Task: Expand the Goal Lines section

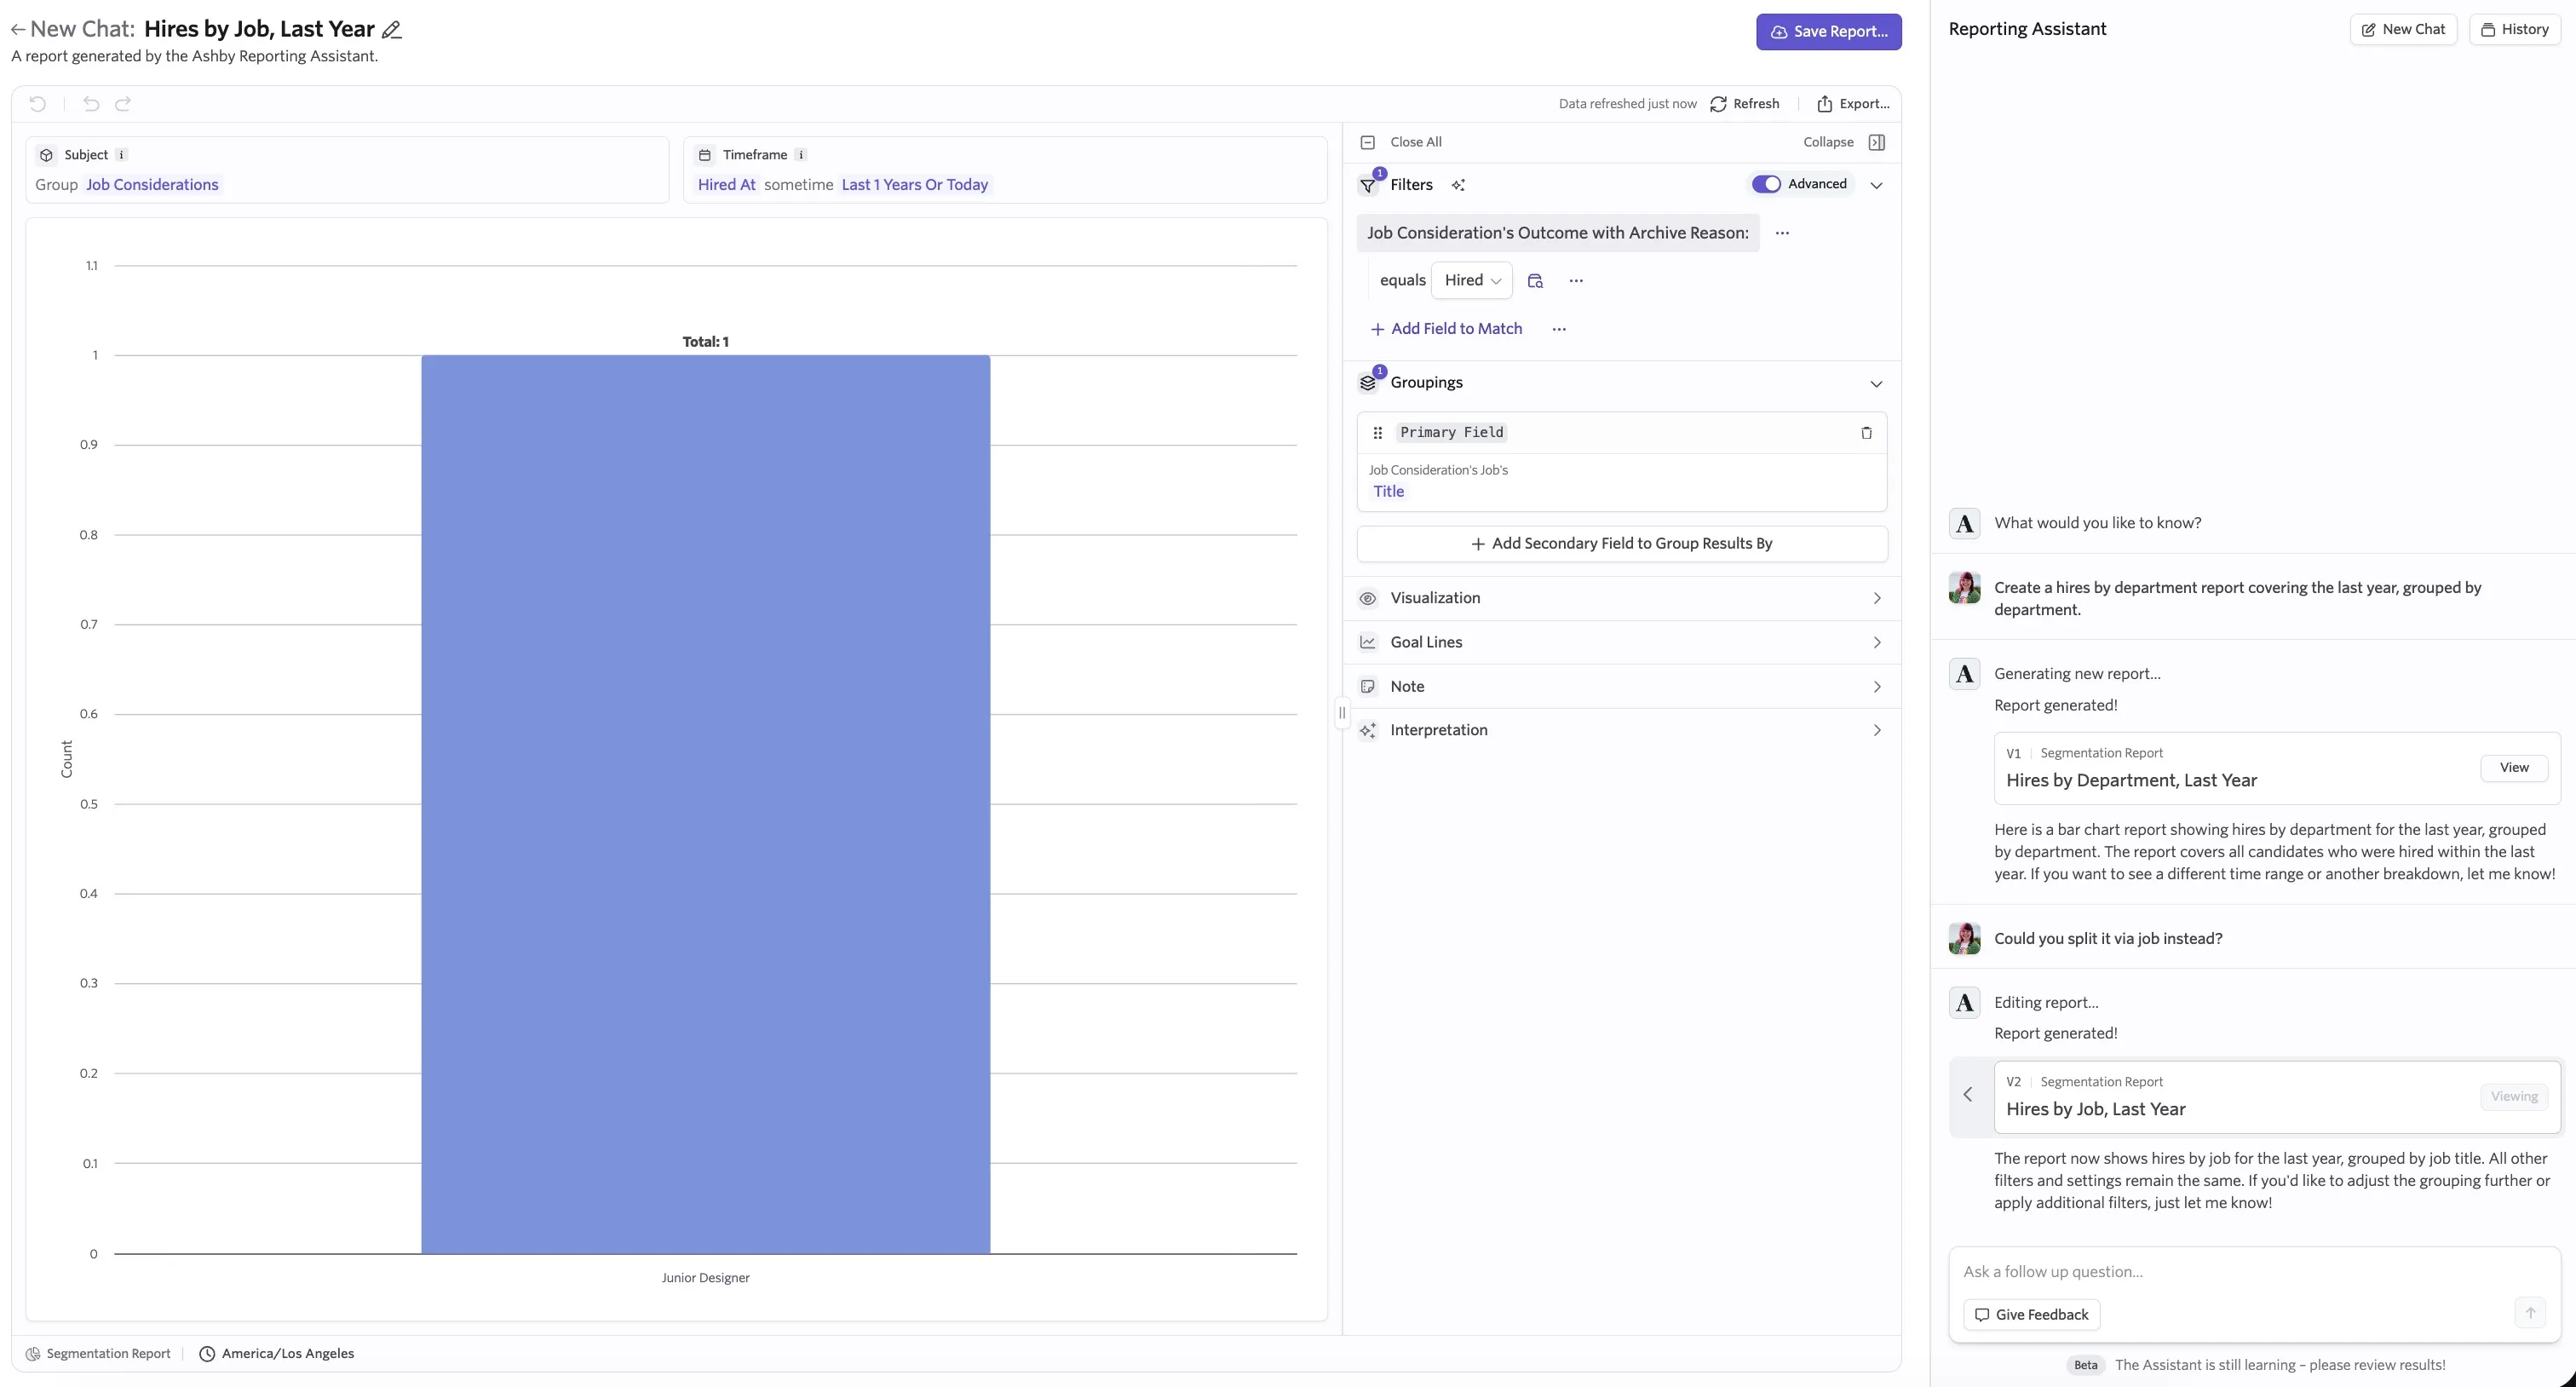Action: (x=1622, y=642)
